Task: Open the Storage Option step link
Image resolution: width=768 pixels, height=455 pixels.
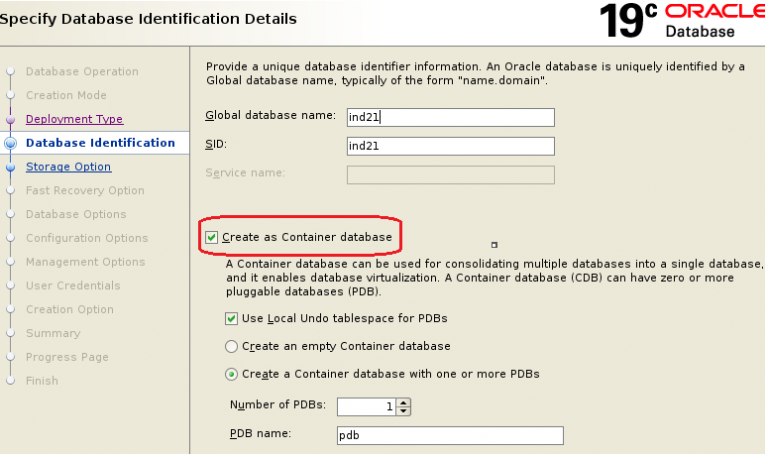Action: [68, 167]
